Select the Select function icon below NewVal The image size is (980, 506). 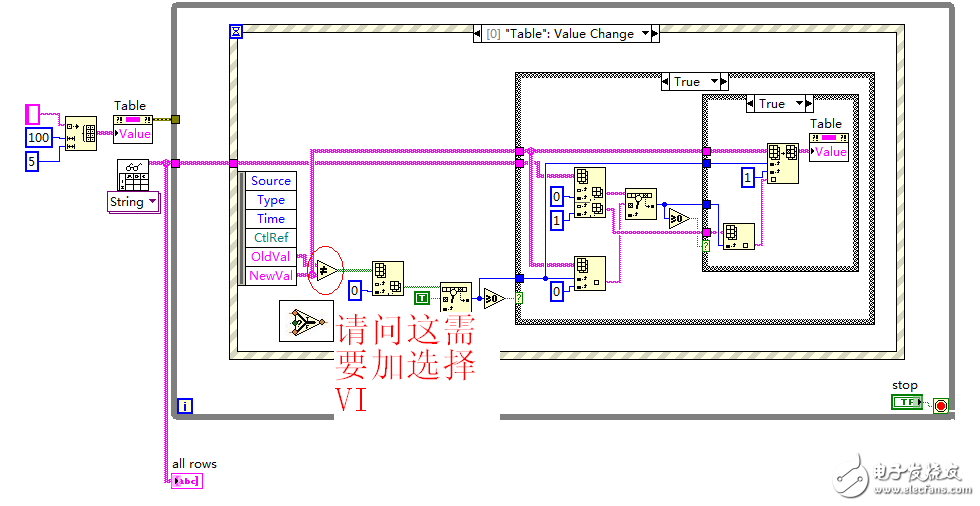coord(306,321)
